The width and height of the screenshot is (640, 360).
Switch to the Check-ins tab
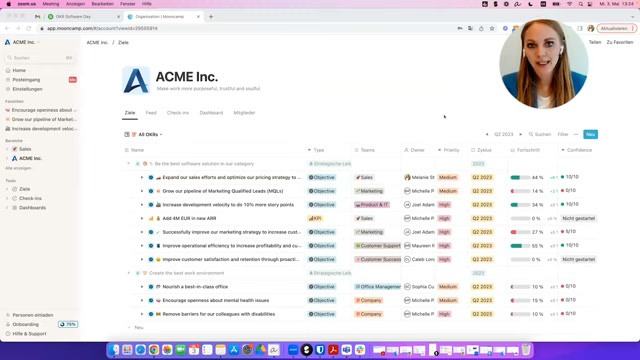[x=178, y=113]
